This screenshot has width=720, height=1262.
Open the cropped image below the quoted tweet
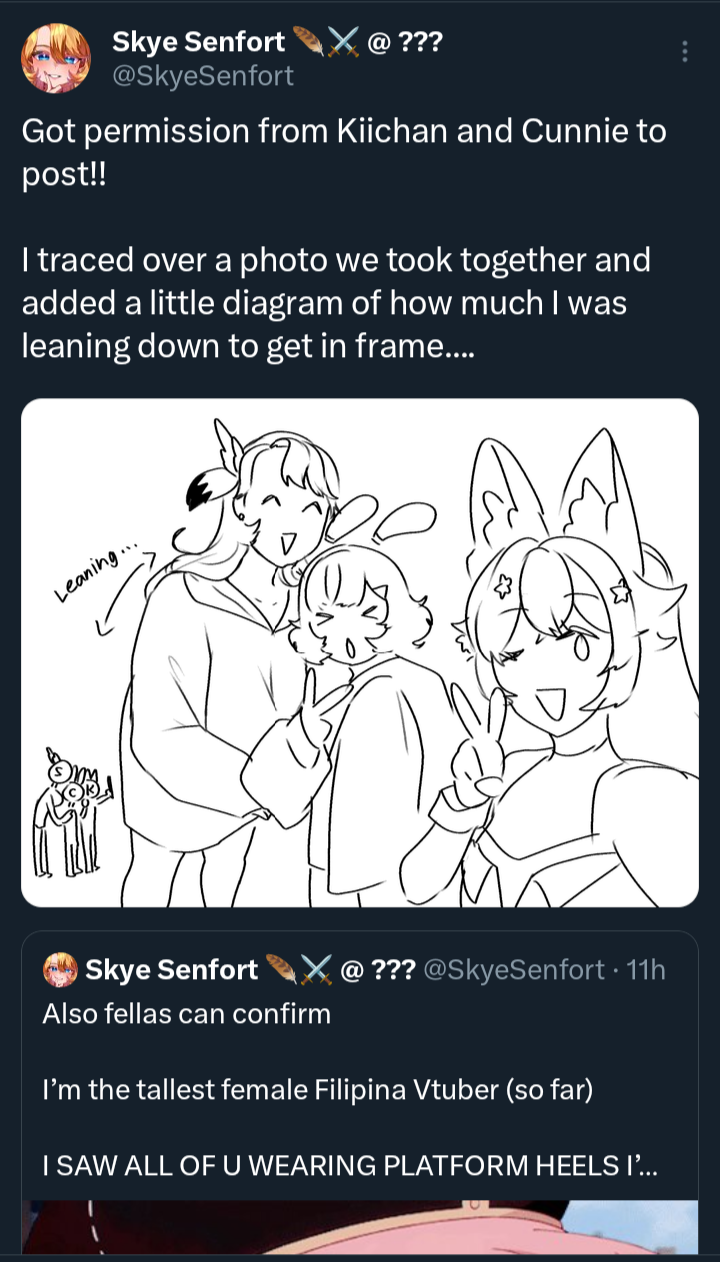tap(360, 1227)
